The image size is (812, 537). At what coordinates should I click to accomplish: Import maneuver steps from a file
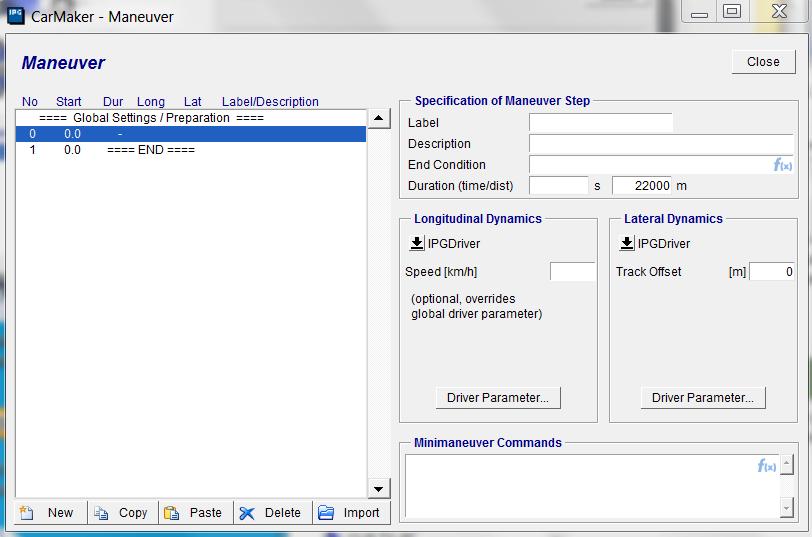click(352, 513)
